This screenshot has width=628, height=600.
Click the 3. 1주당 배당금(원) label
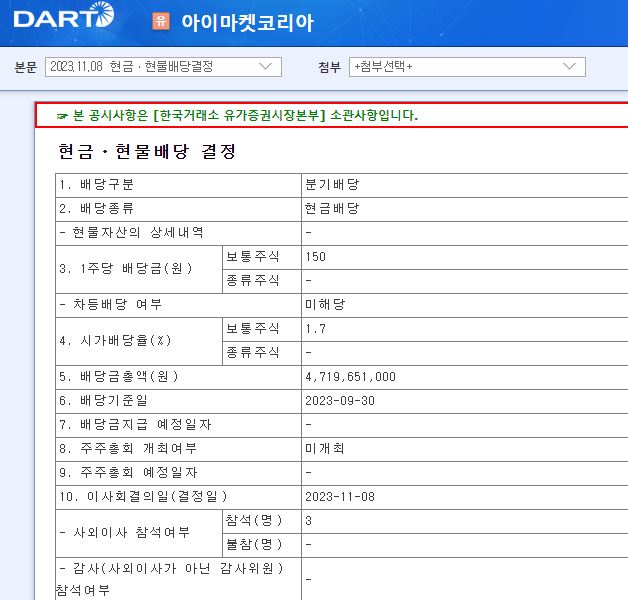[126, 268]
